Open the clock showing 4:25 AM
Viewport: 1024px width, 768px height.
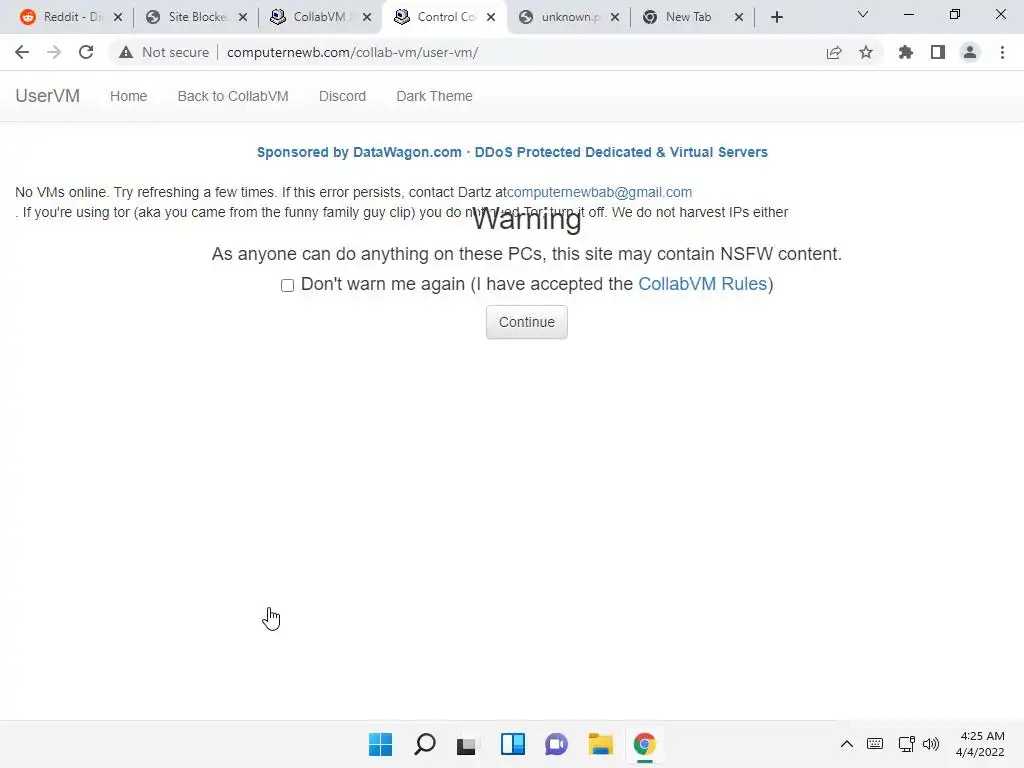(x=980, y=744)
